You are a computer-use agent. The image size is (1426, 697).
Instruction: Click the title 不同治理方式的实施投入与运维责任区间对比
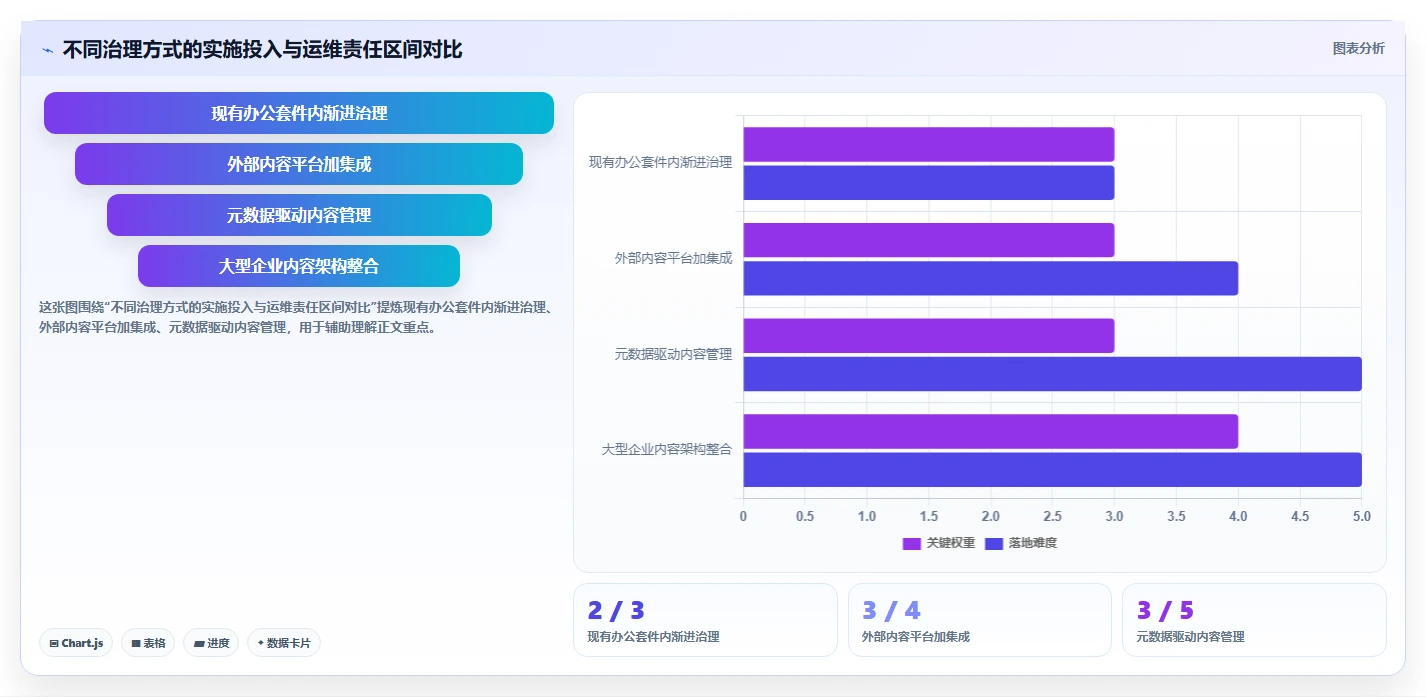pyautogui.click(x=262, y=49)
